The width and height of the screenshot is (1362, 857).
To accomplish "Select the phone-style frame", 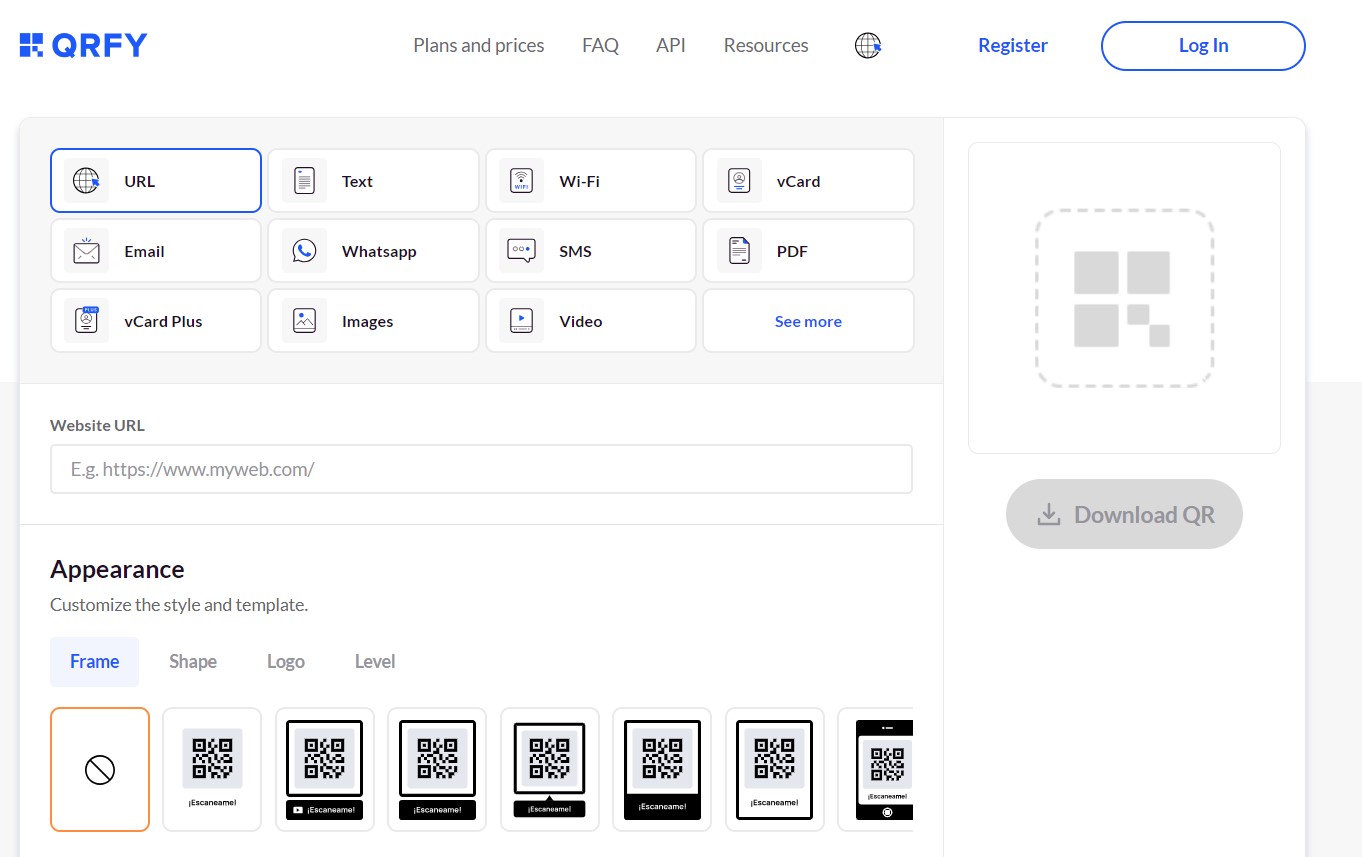I will 876,769.
